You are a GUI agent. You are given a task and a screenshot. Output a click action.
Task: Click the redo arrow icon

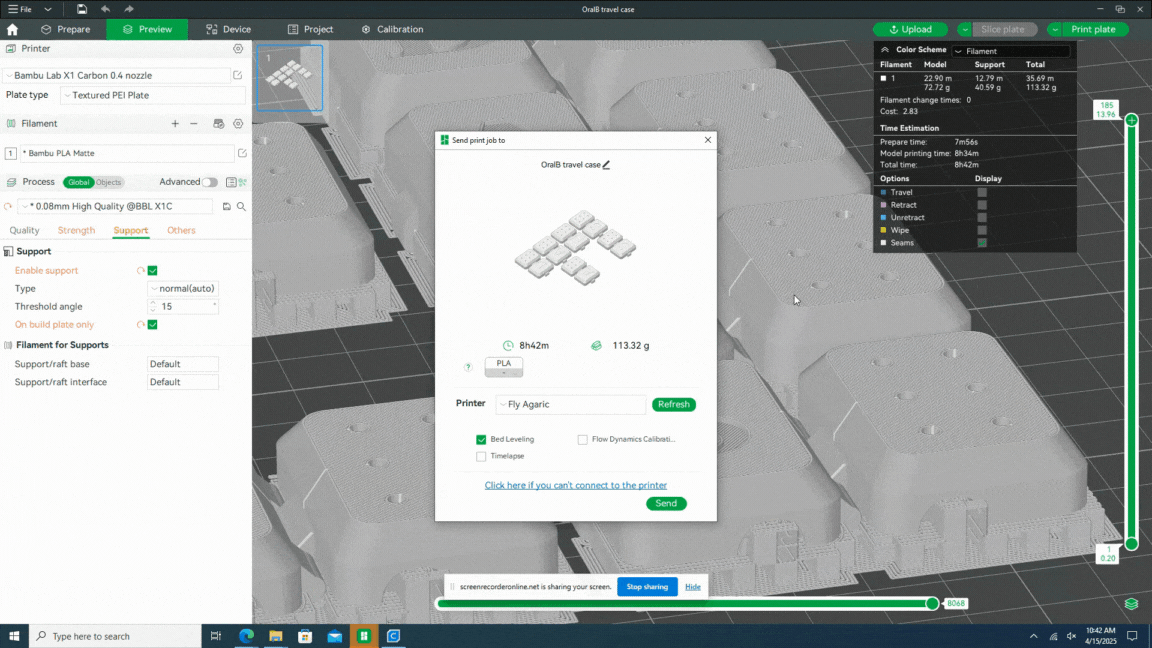[x=129, y=10]
